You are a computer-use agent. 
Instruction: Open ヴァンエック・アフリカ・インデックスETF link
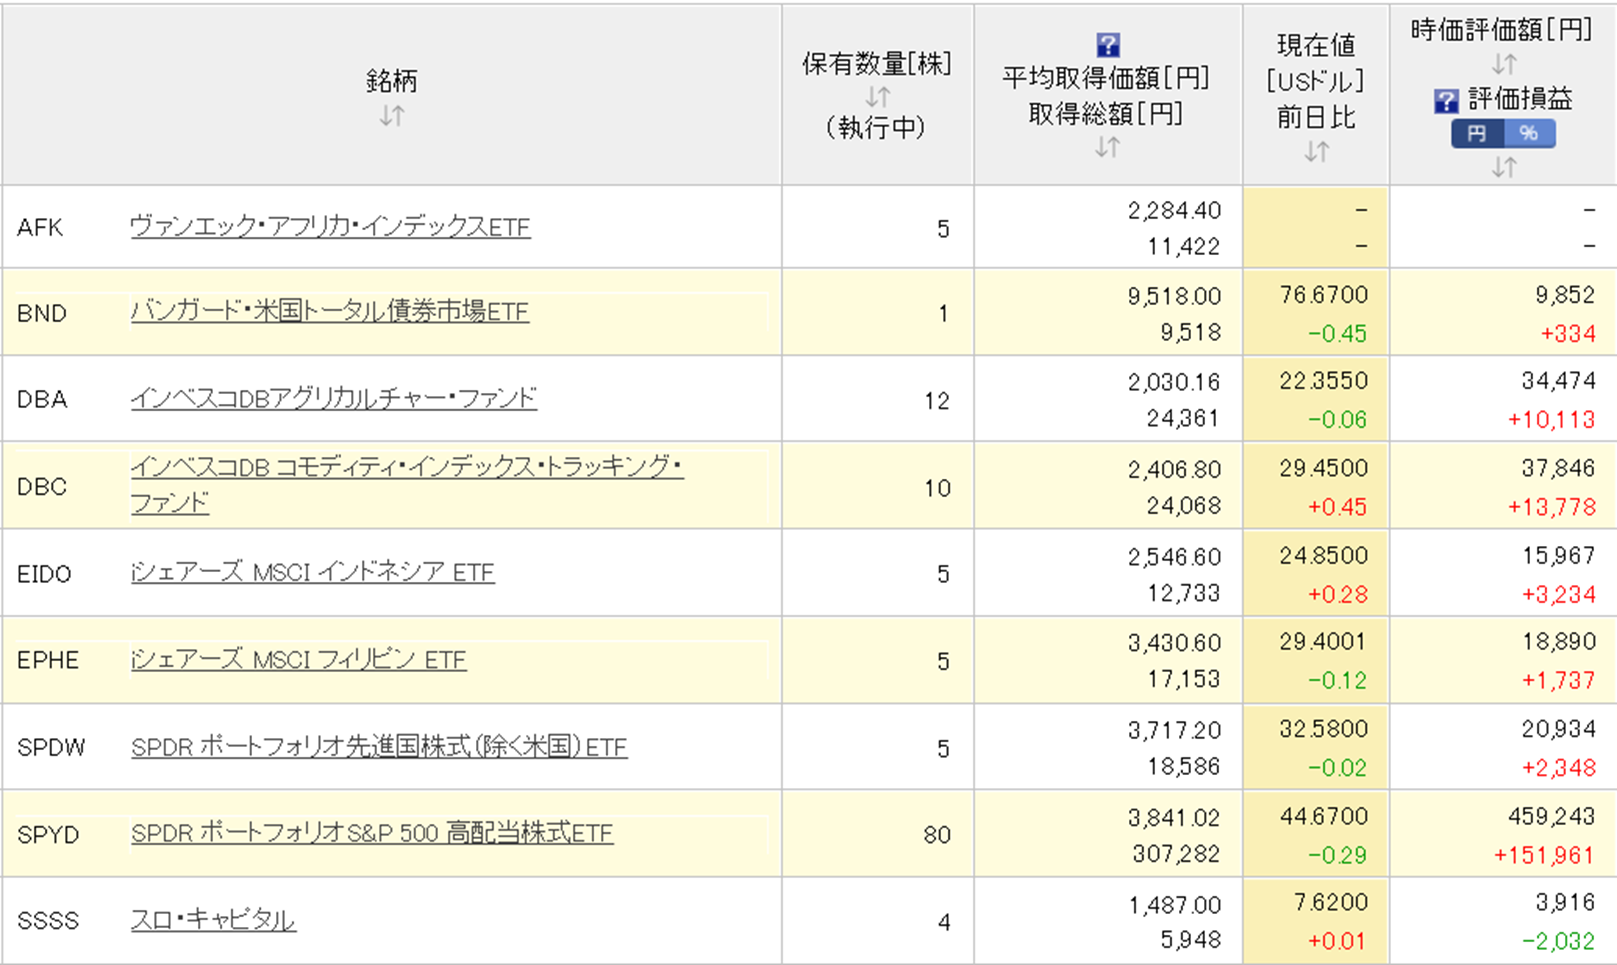(330, 227)
